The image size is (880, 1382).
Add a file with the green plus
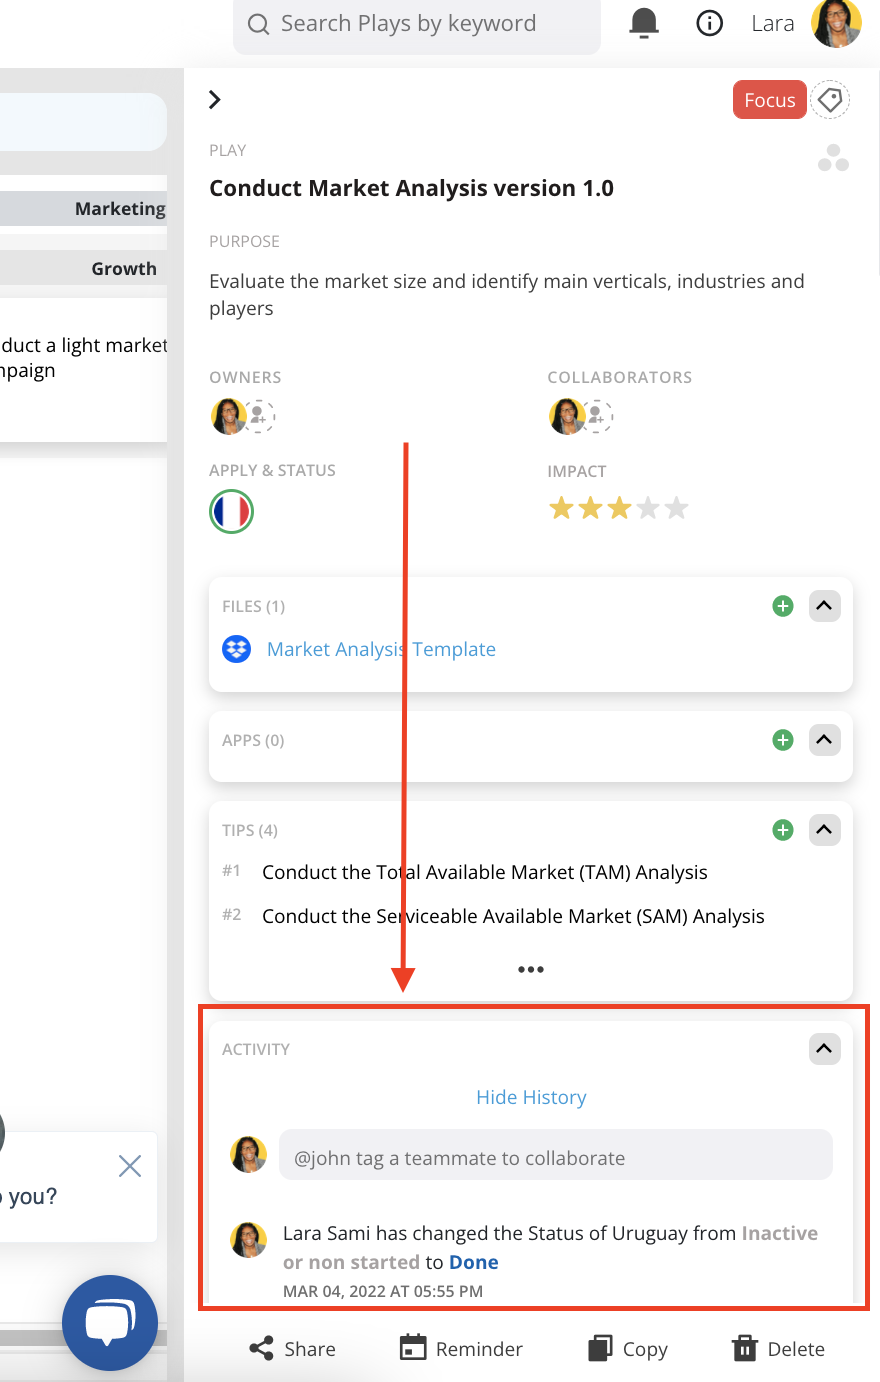[x=783, y=606]
